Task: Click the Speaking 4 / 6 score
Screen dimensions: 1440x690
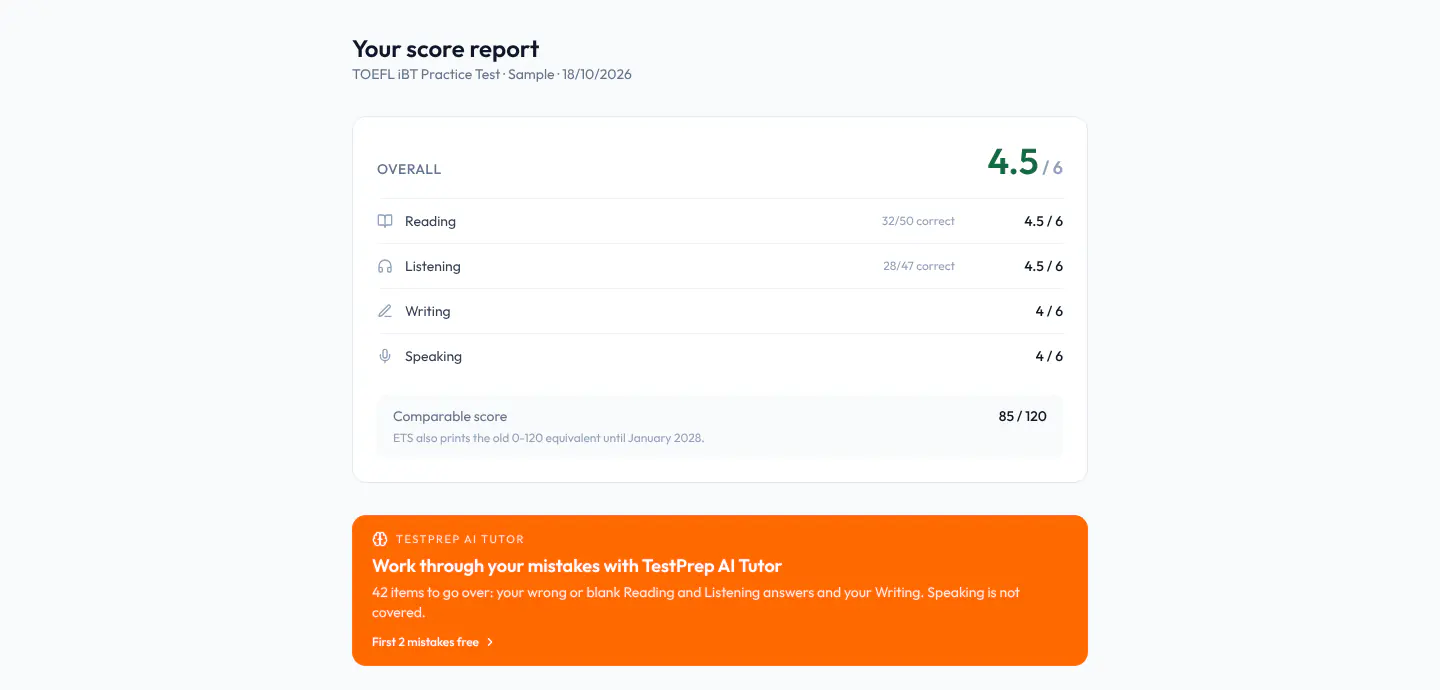Action: 1049,356
